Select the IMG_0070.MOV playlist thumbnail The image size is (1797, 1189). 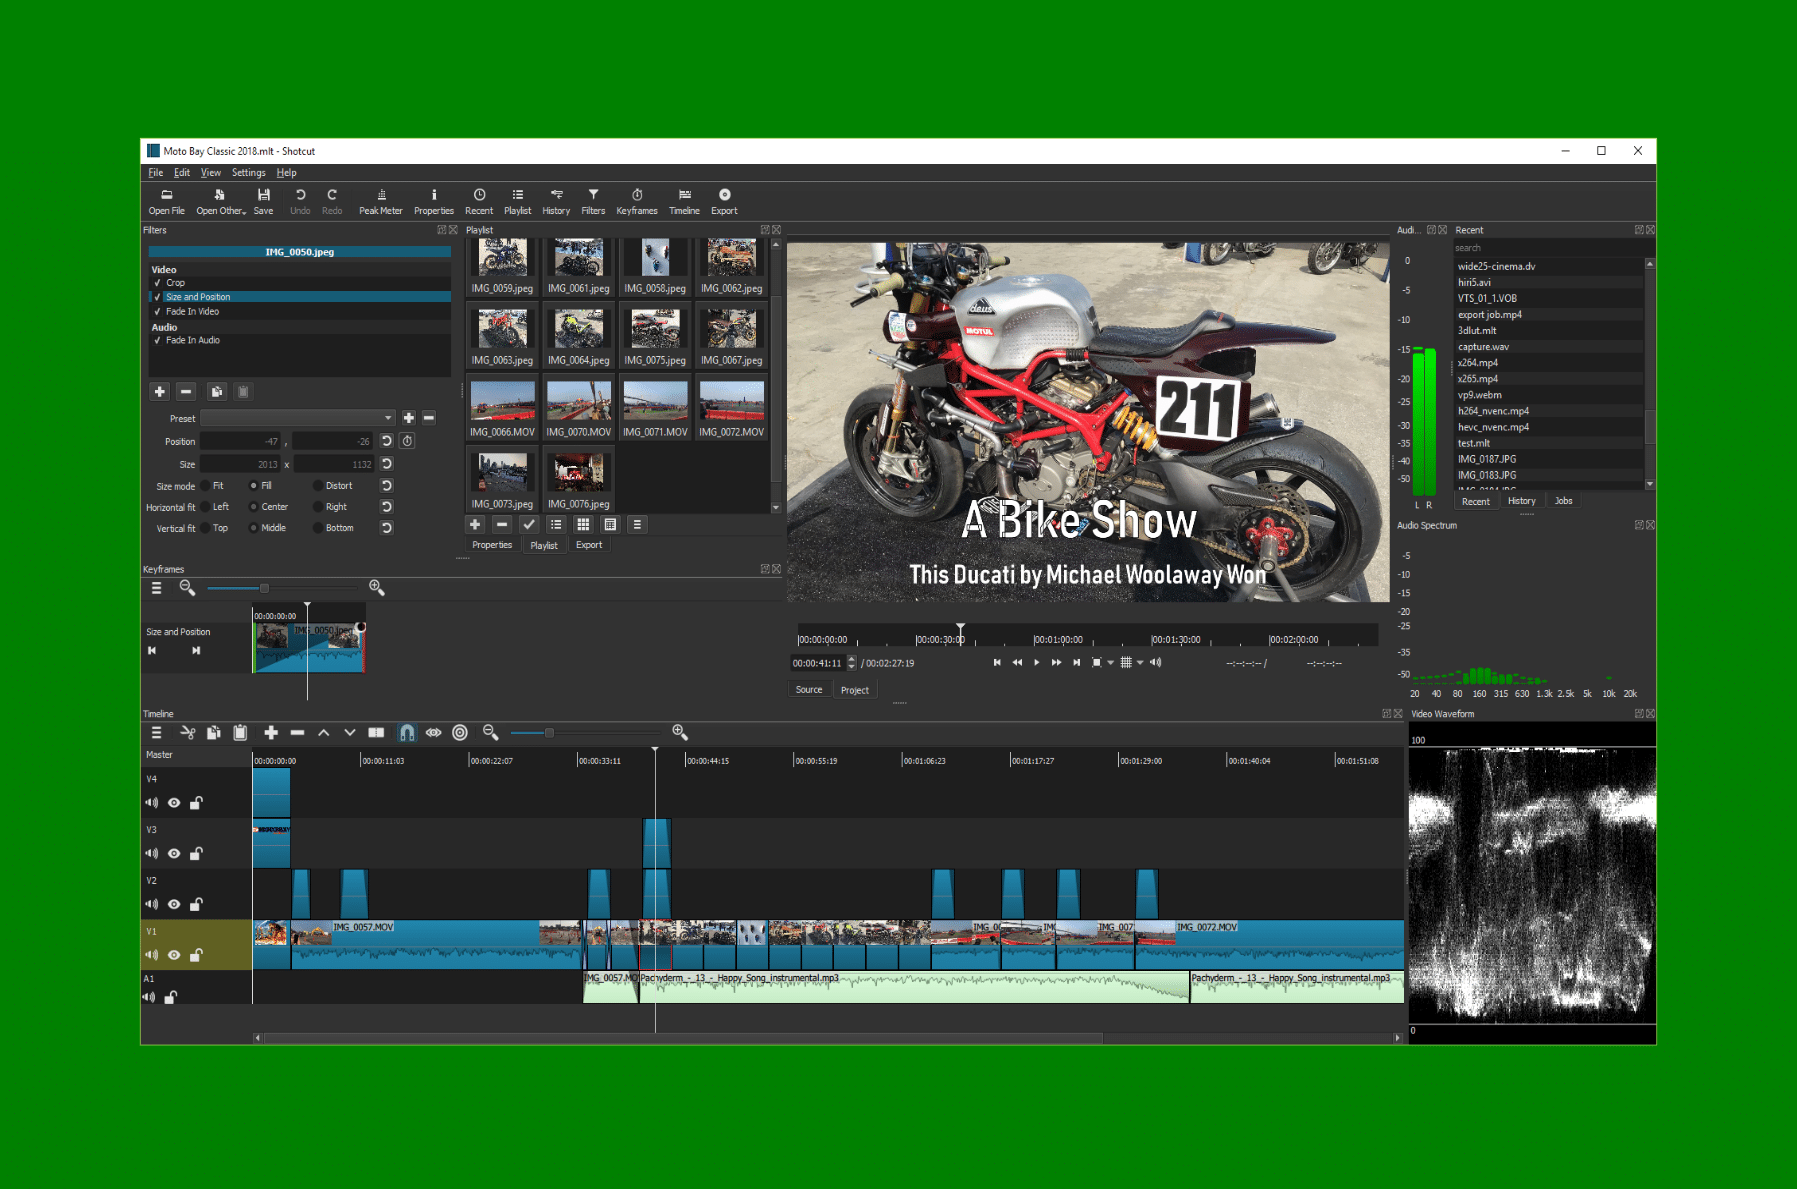click(579, 408)
